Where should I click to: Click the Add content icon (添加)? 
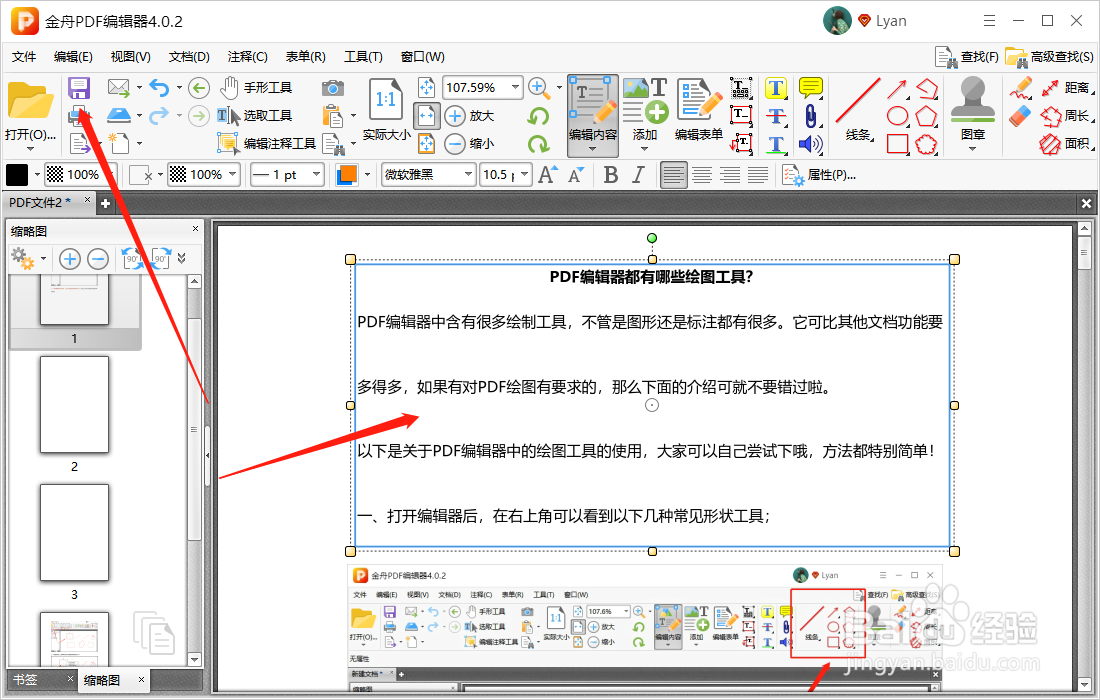[x=645, y=111]
